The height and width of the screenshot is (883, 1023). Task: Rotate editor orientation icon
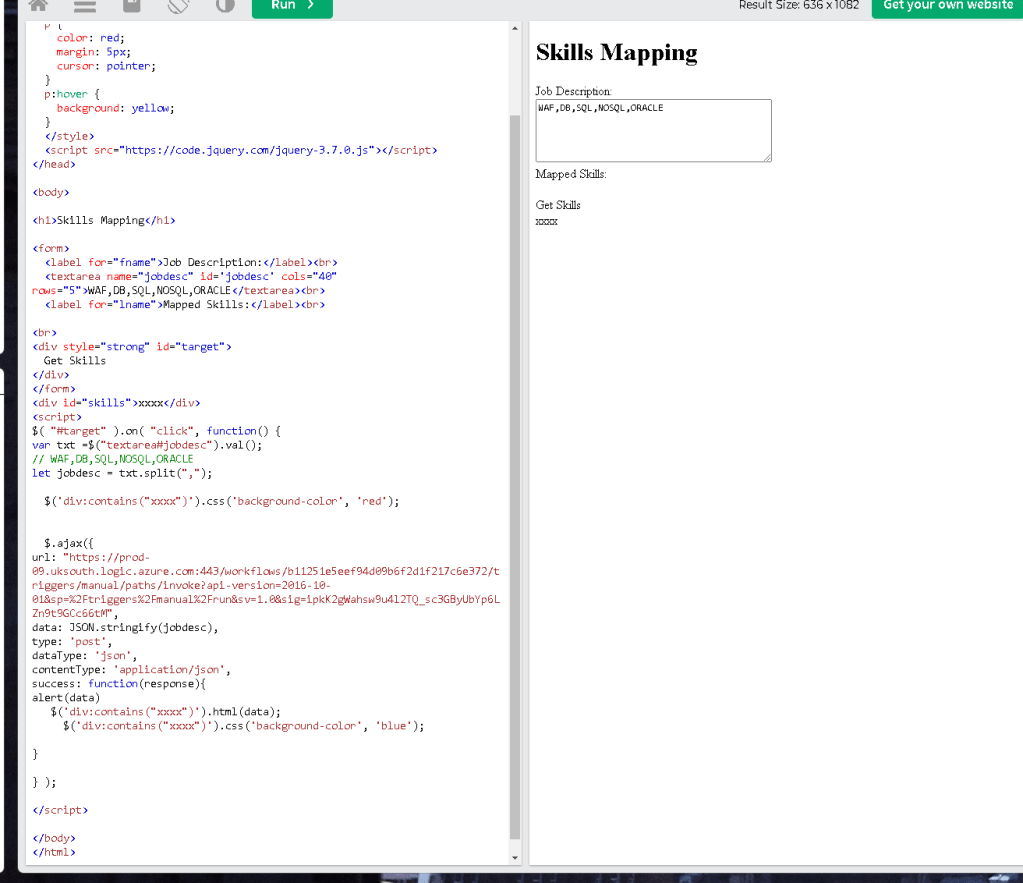tap(178, 5)
